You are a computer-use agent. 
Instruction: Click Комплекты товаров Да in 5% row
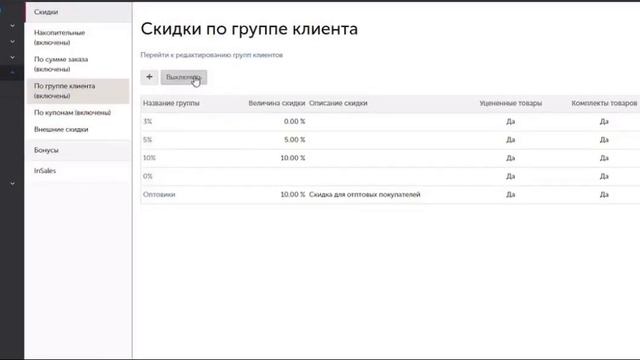coord(604,140)
